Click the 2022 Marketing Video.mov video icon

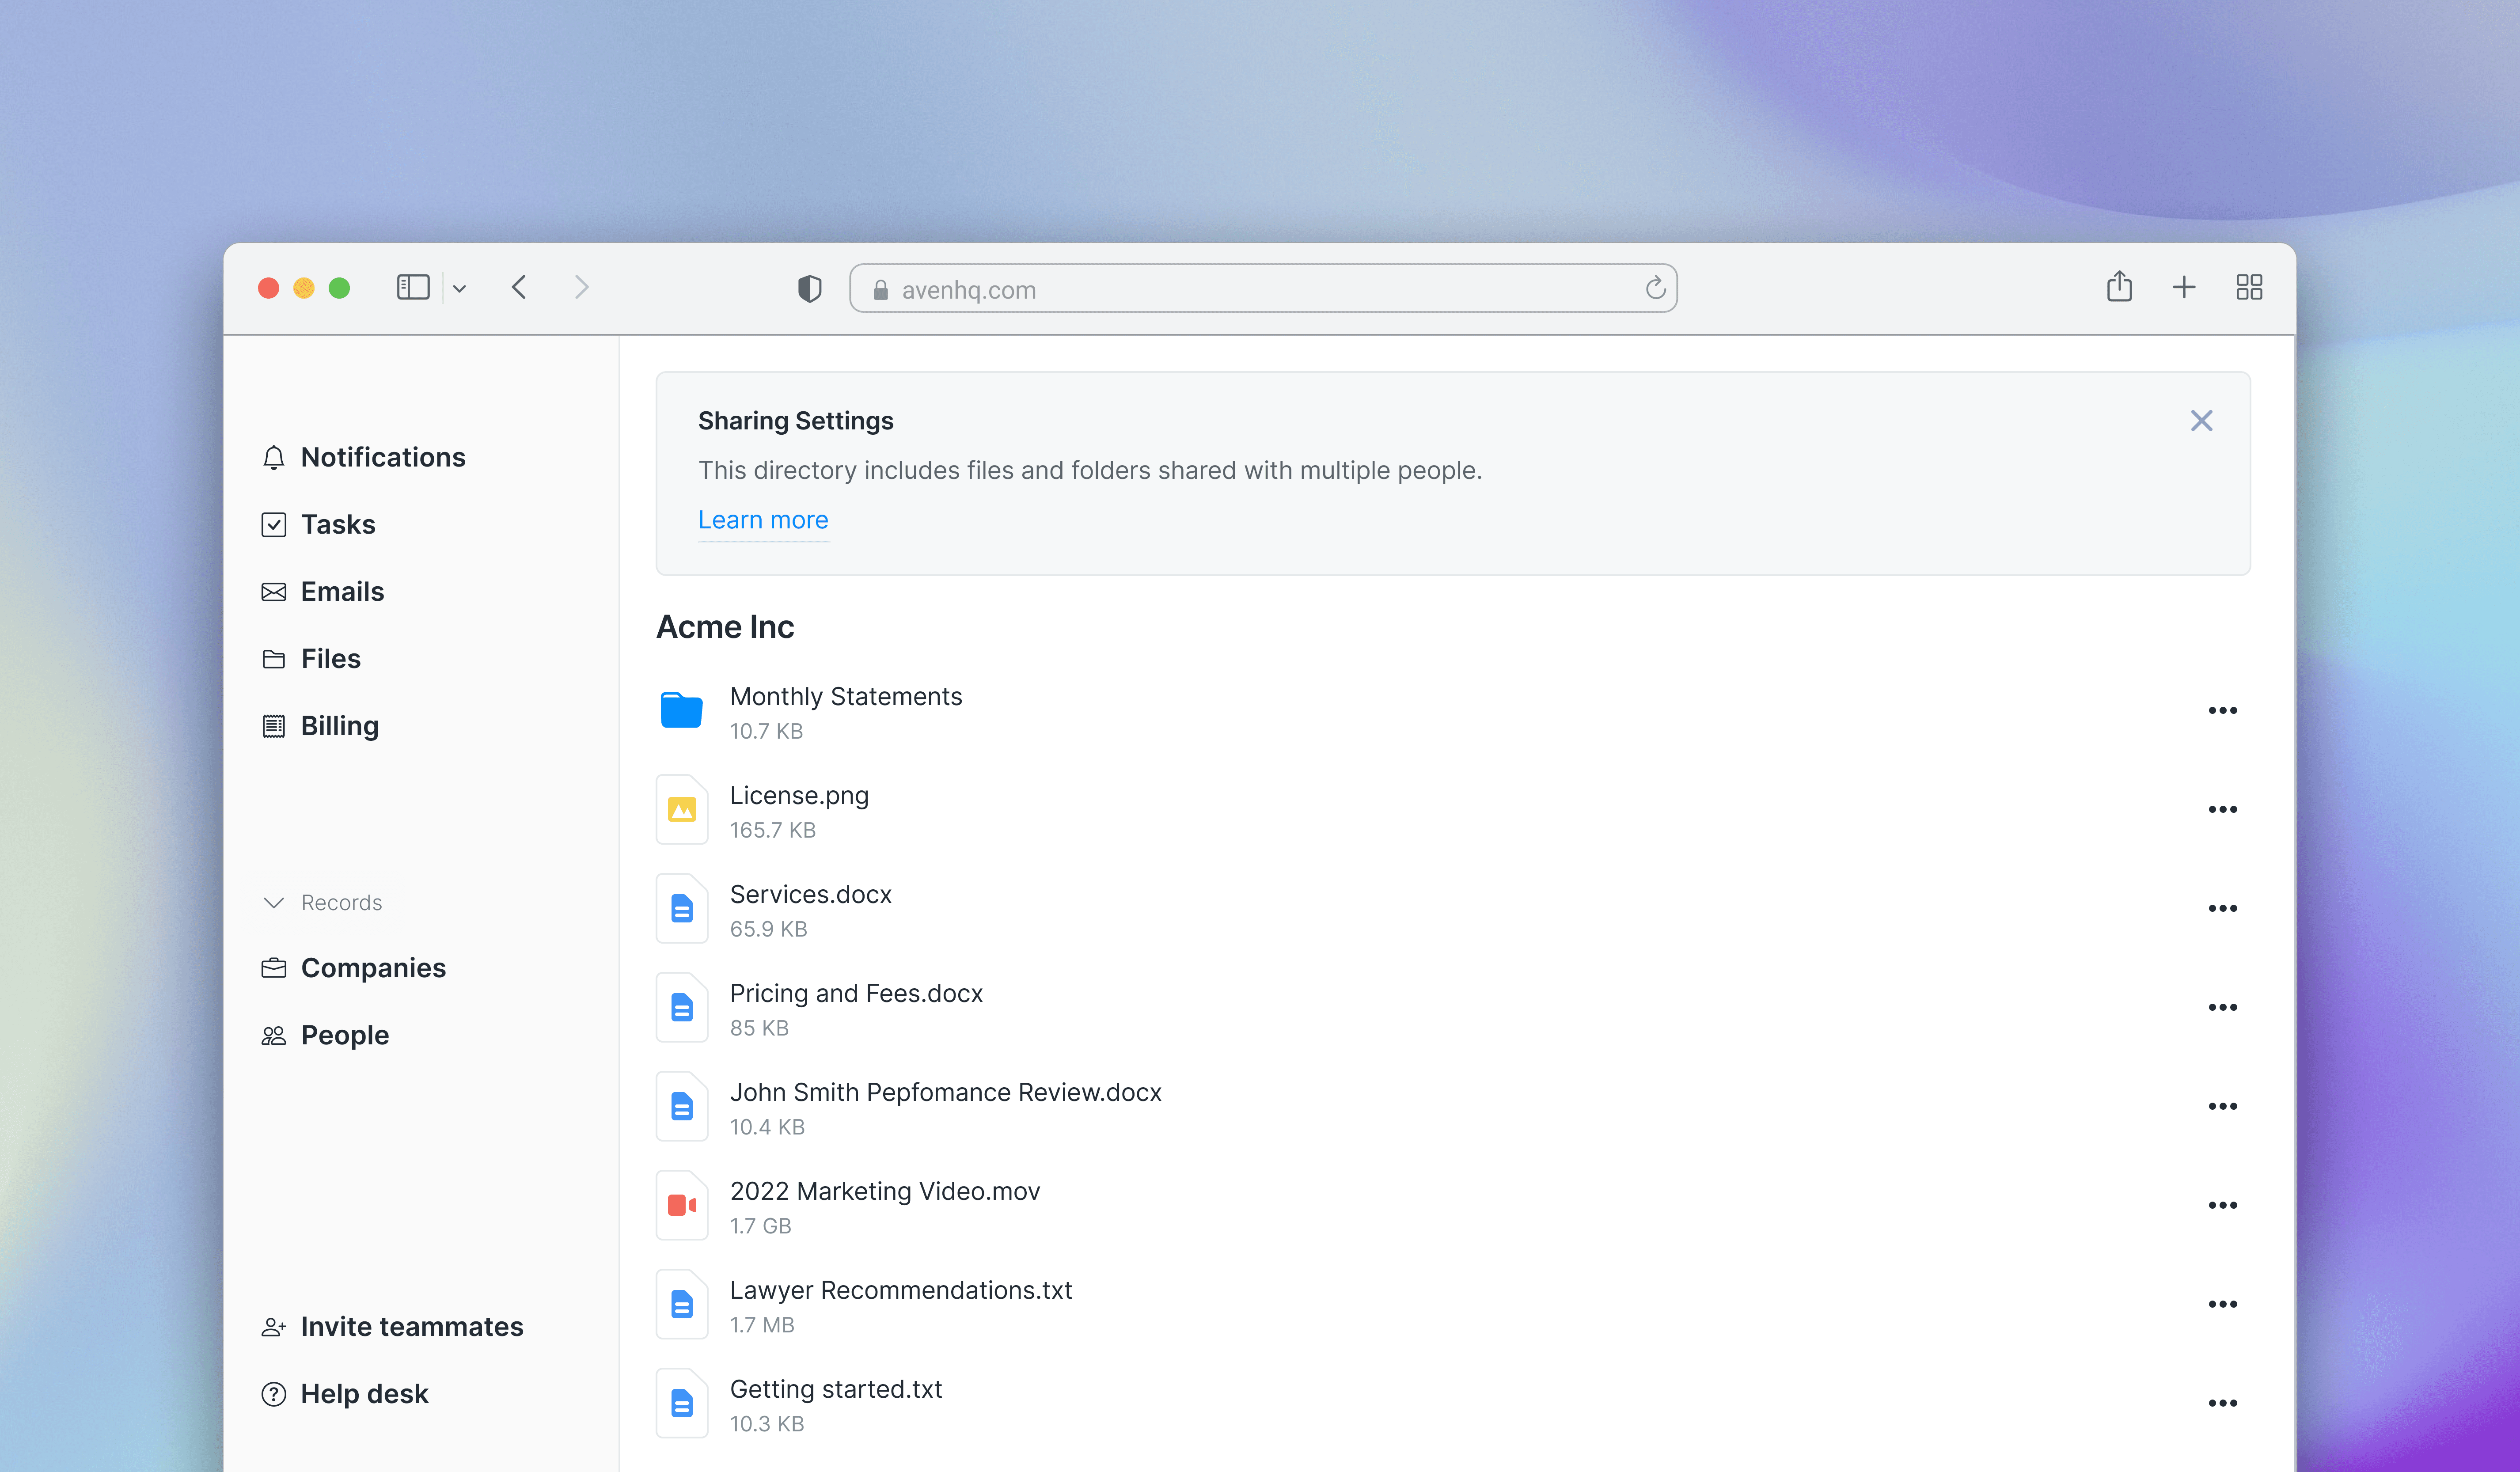coord(682,1205)
